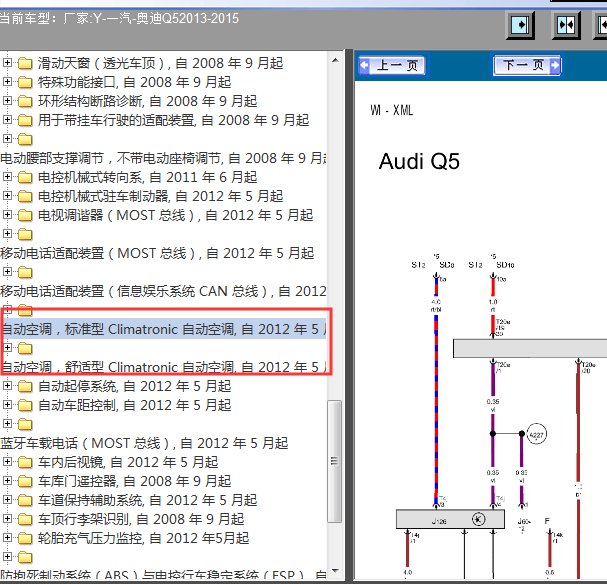The image size is (607, 584).
Task: Click the J126 component box in diagram
Action: pyautogui.click(x=450, y=519)
